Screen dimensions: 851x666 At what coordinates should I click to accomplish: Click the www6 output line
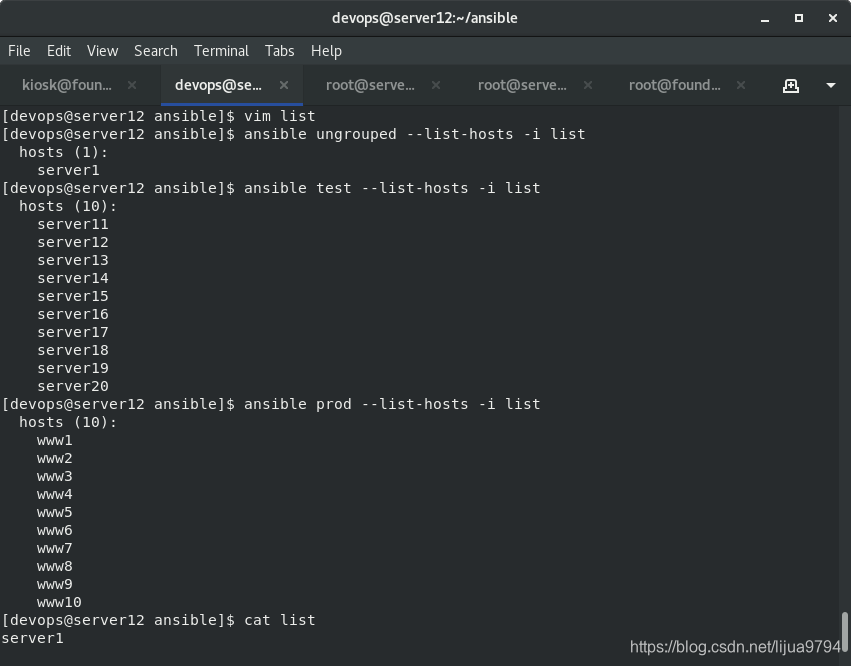pos(55,530)
